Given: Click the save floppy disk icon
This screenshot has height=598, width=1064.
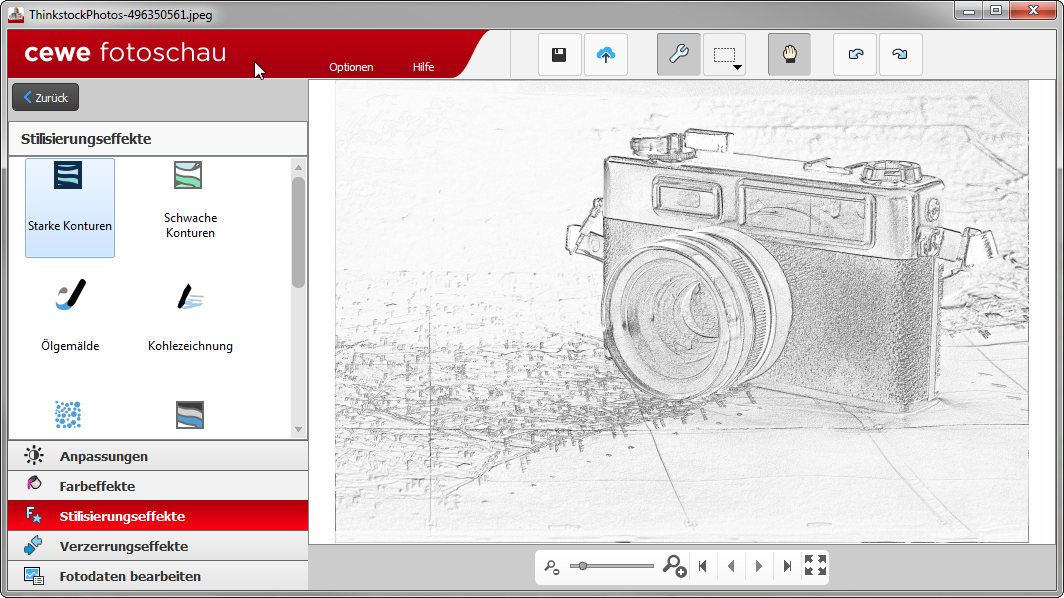Looking at the screenshot, I should point(559,55).
